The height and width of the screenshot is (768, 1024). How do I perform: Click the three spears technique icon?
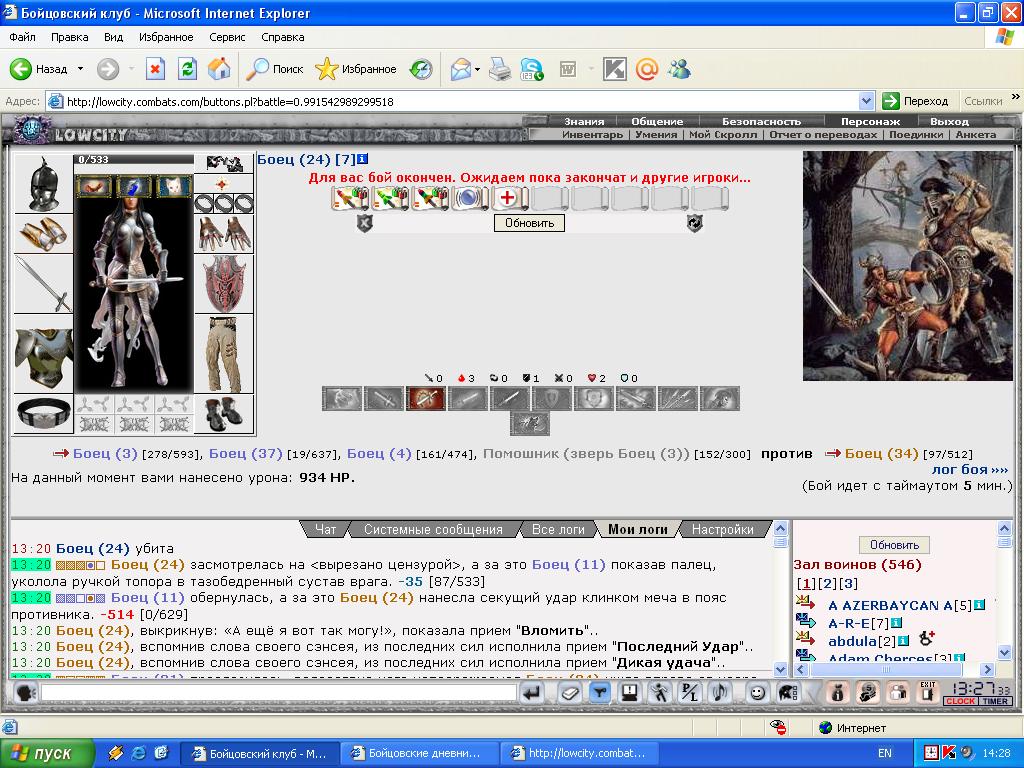tap(678, 398)
